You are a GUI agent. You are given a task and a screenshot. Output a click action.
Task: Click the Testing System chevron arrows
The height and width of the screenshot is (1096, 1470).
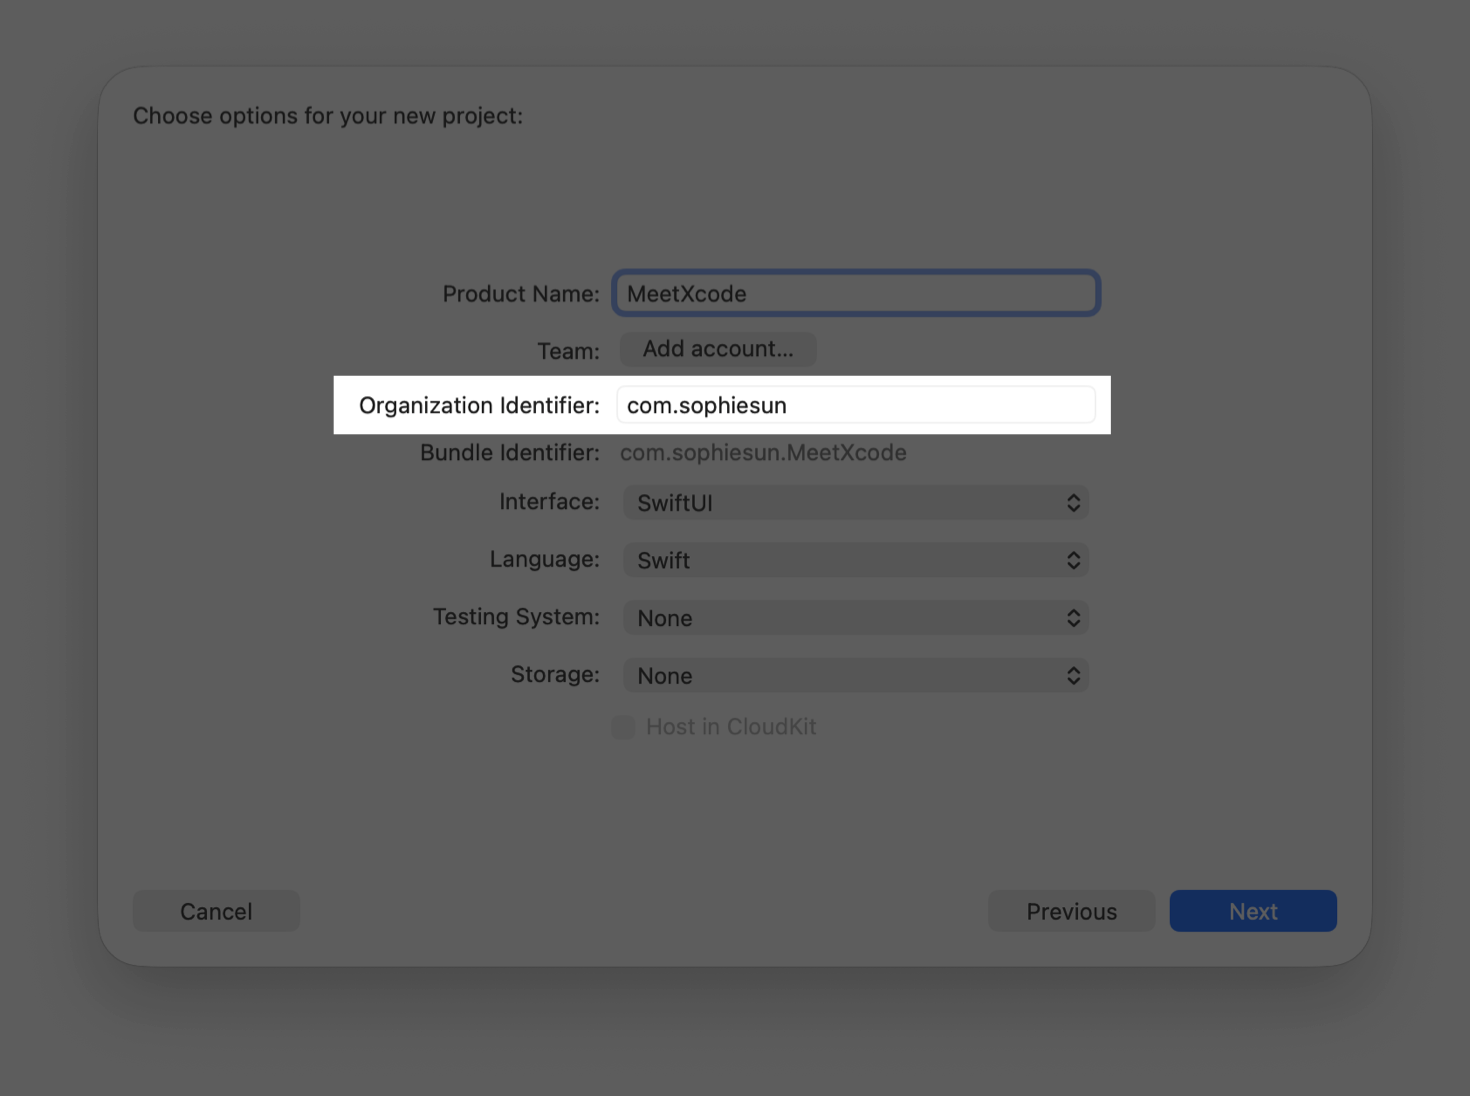pos(1073,618)
